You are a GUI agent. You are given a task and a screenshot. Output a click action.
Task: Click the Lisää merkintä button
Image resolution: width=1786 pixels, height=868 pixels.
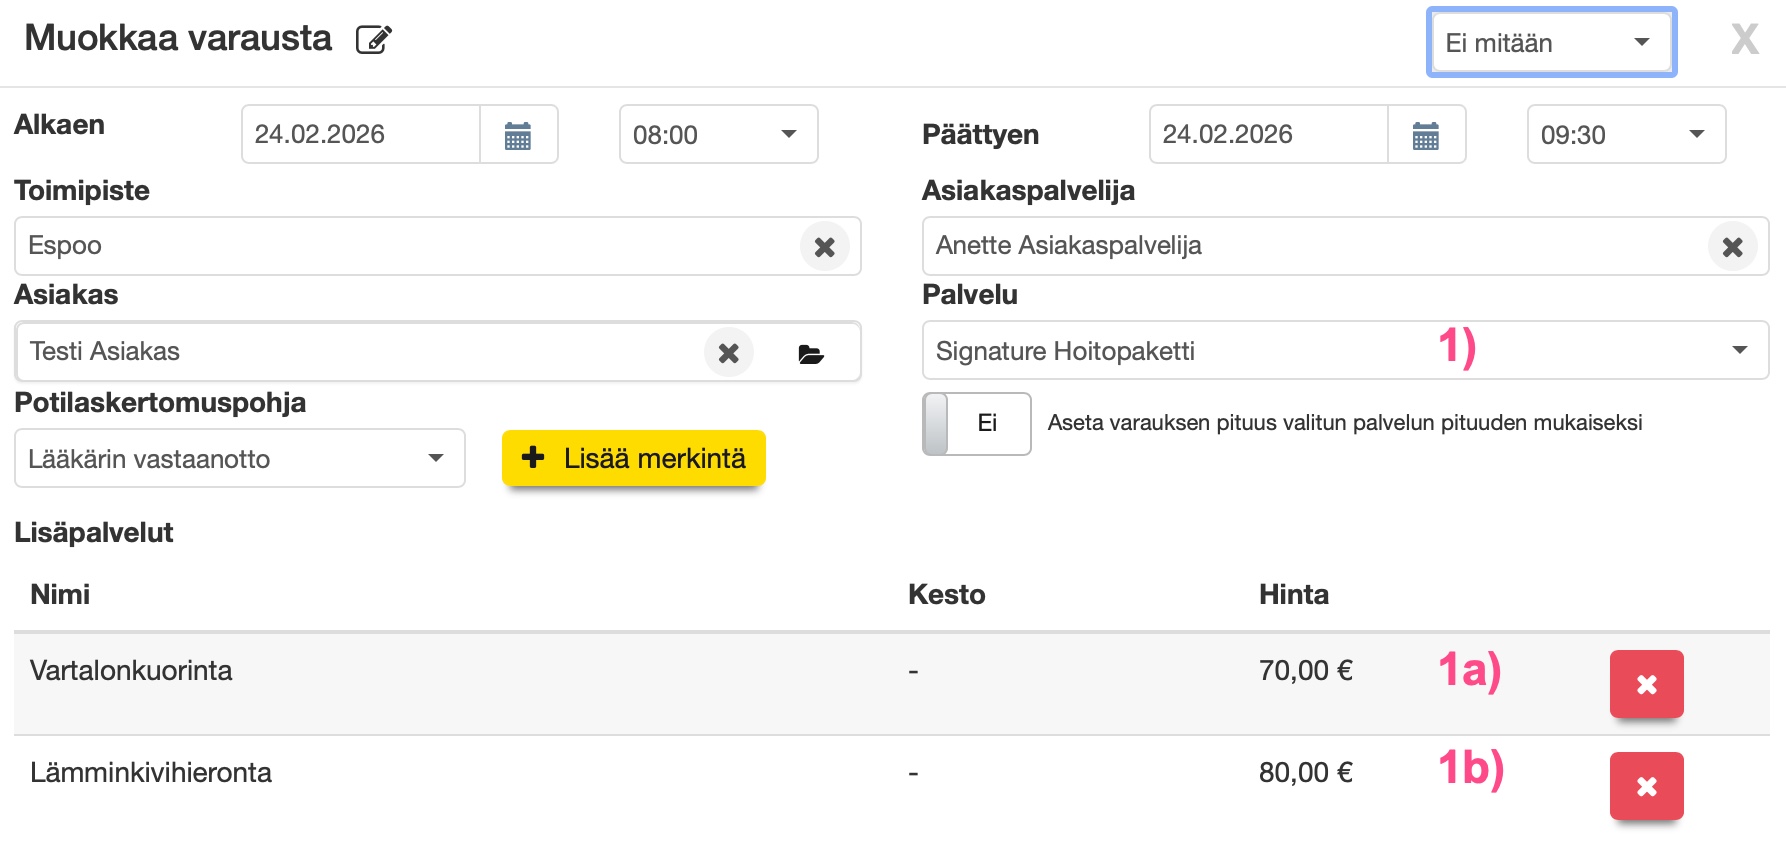click(x=634, y=459)
